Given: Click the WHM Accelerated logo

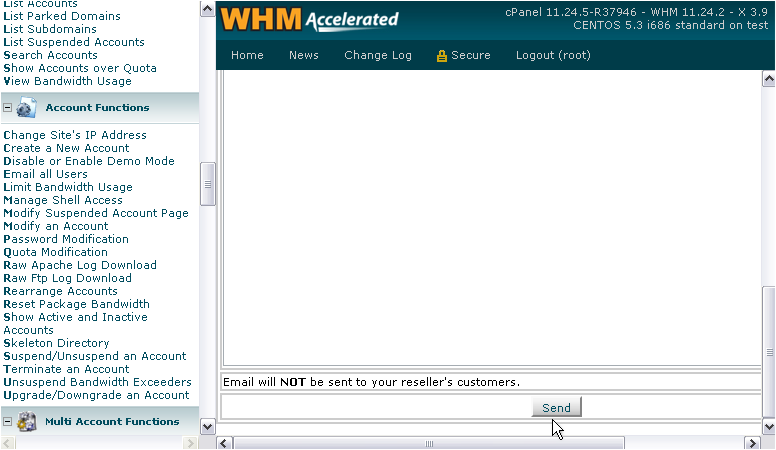Looking at the screenshot, I should (309, 19).
